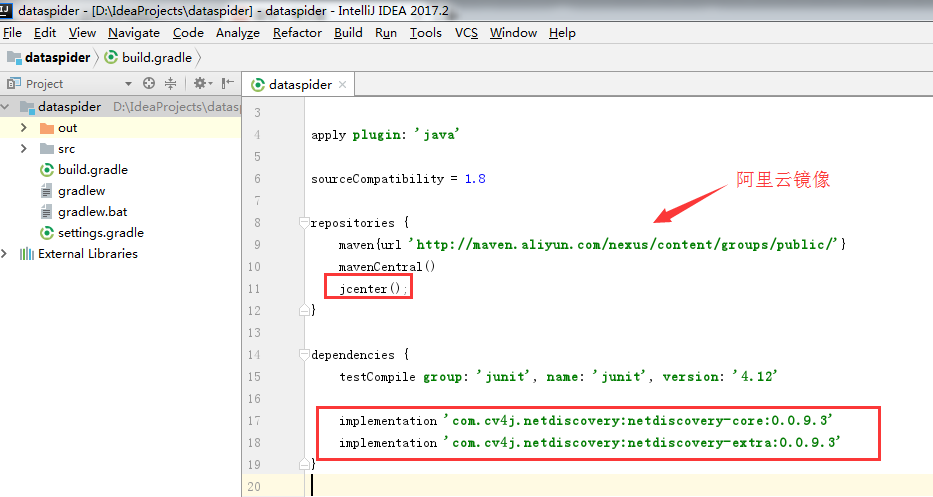
Task: Select settings.gradle in project tree
Action: pyautogui.click(x=101, y=233)
